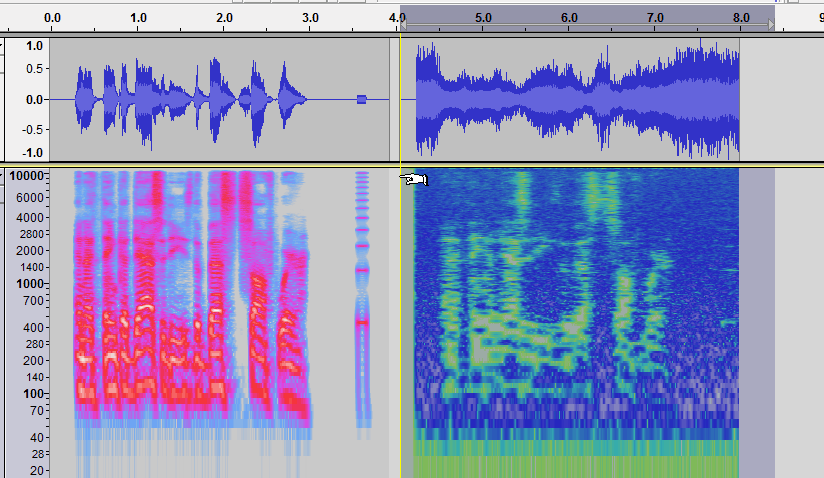Click the play region end arrow on ruler
The width and height of the screenshot is (824, 478).
[771, 24]
